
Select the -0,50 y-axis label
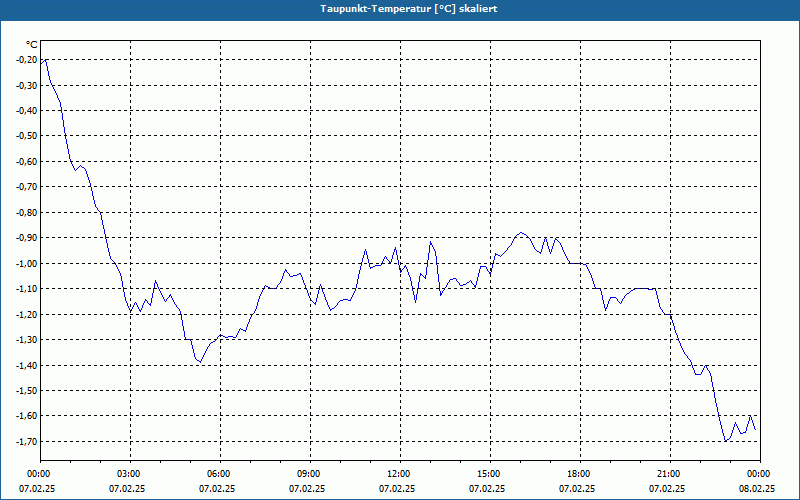pos(28,136)
